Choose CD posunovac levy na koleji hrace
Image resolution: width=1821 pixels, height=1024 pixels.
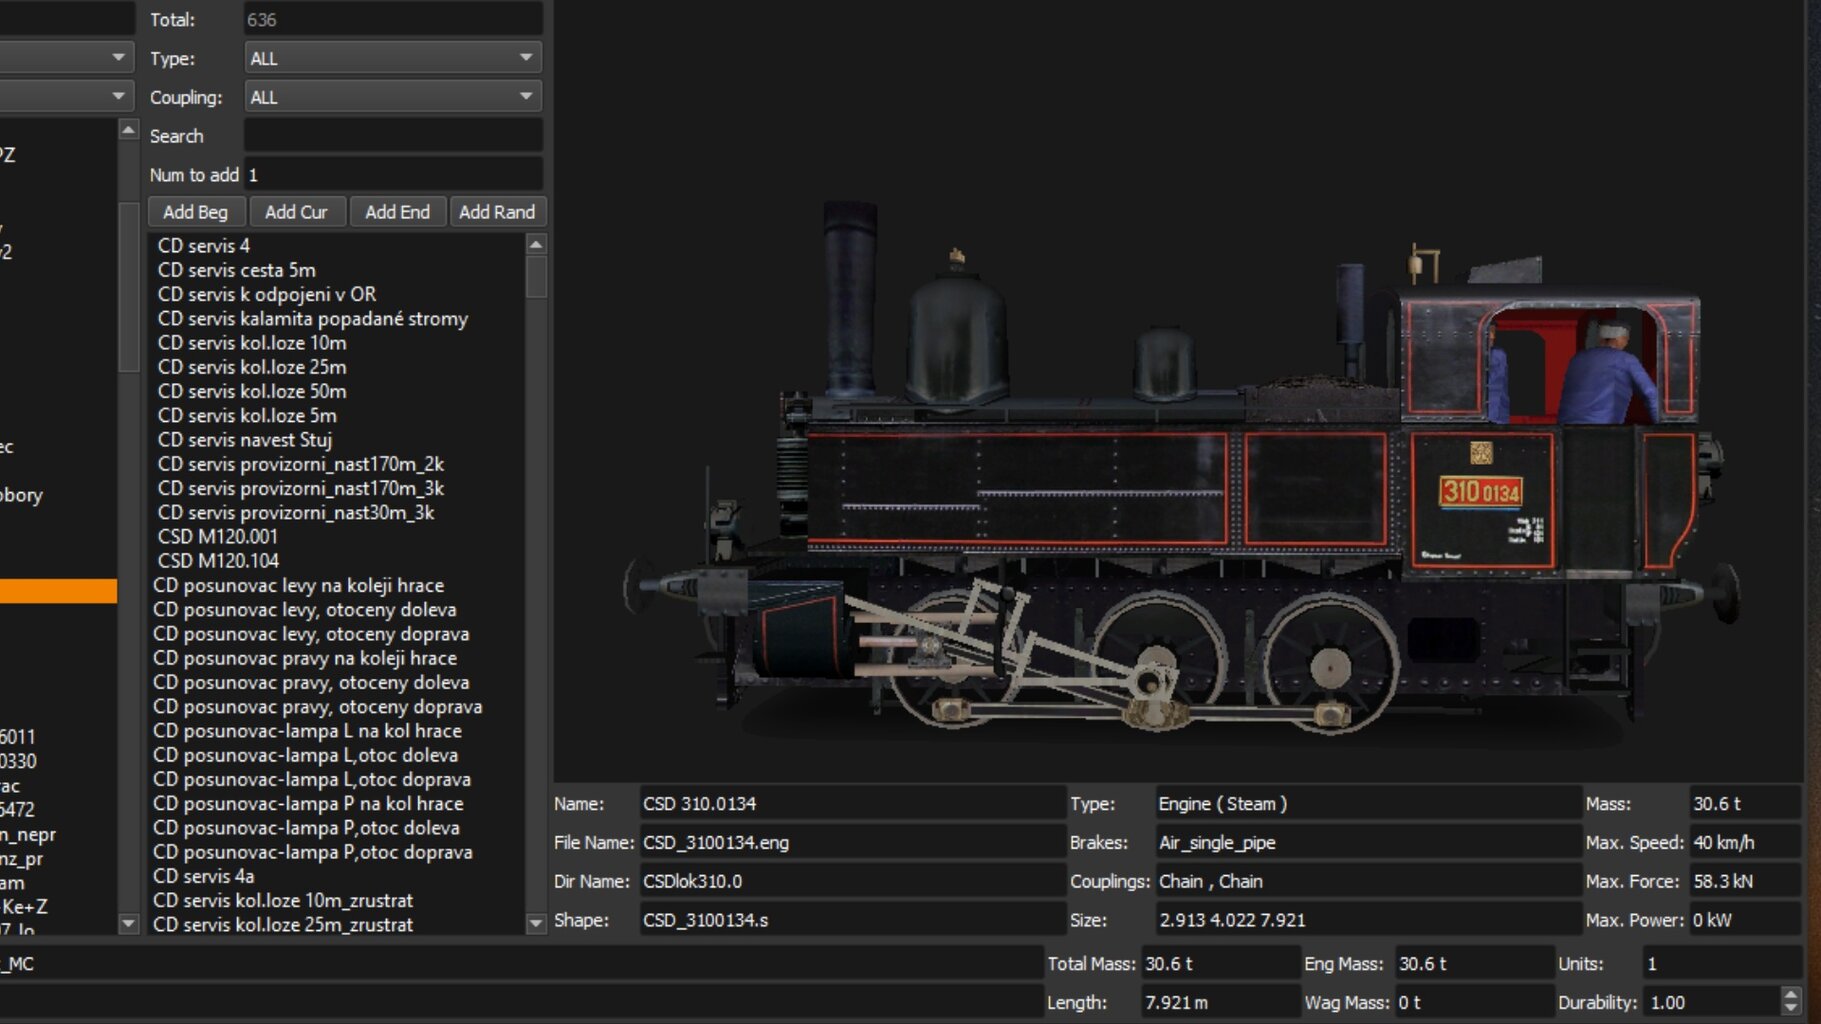point(298,586)
